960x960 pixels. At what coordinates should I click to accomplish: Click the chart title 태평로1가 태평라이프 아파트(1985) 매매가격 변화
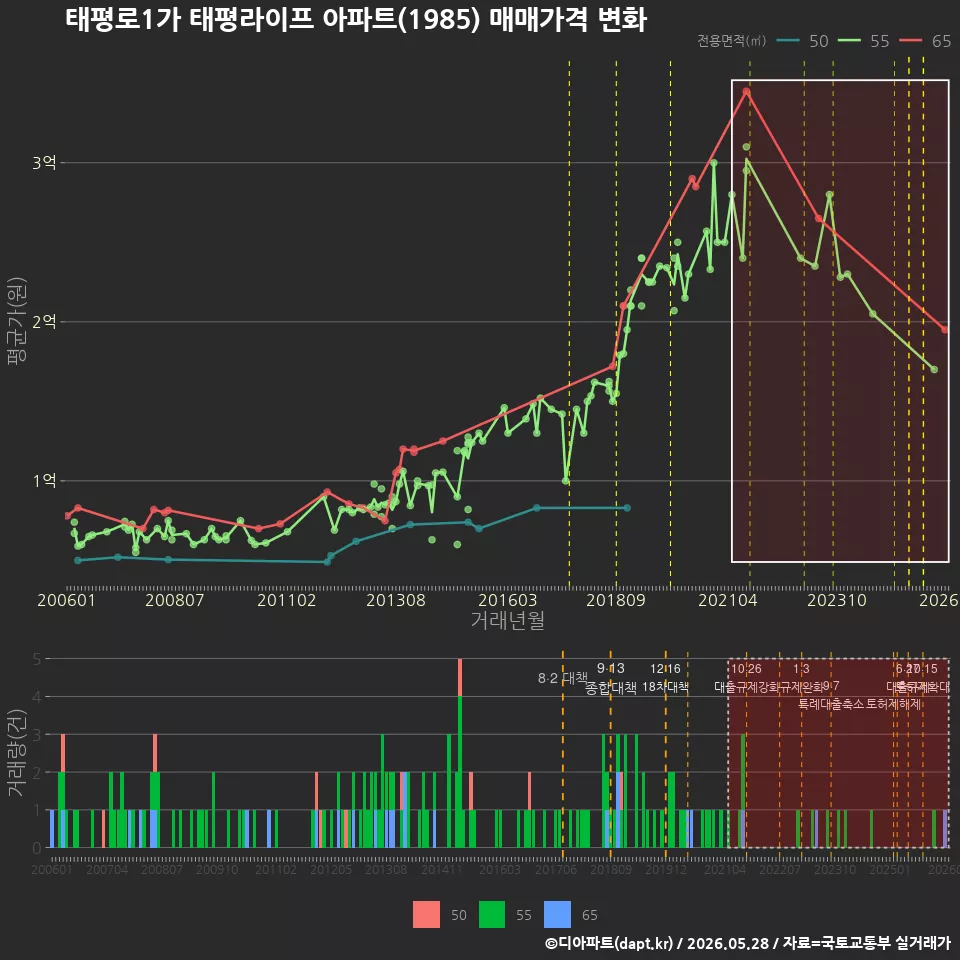tap(356, 20)
